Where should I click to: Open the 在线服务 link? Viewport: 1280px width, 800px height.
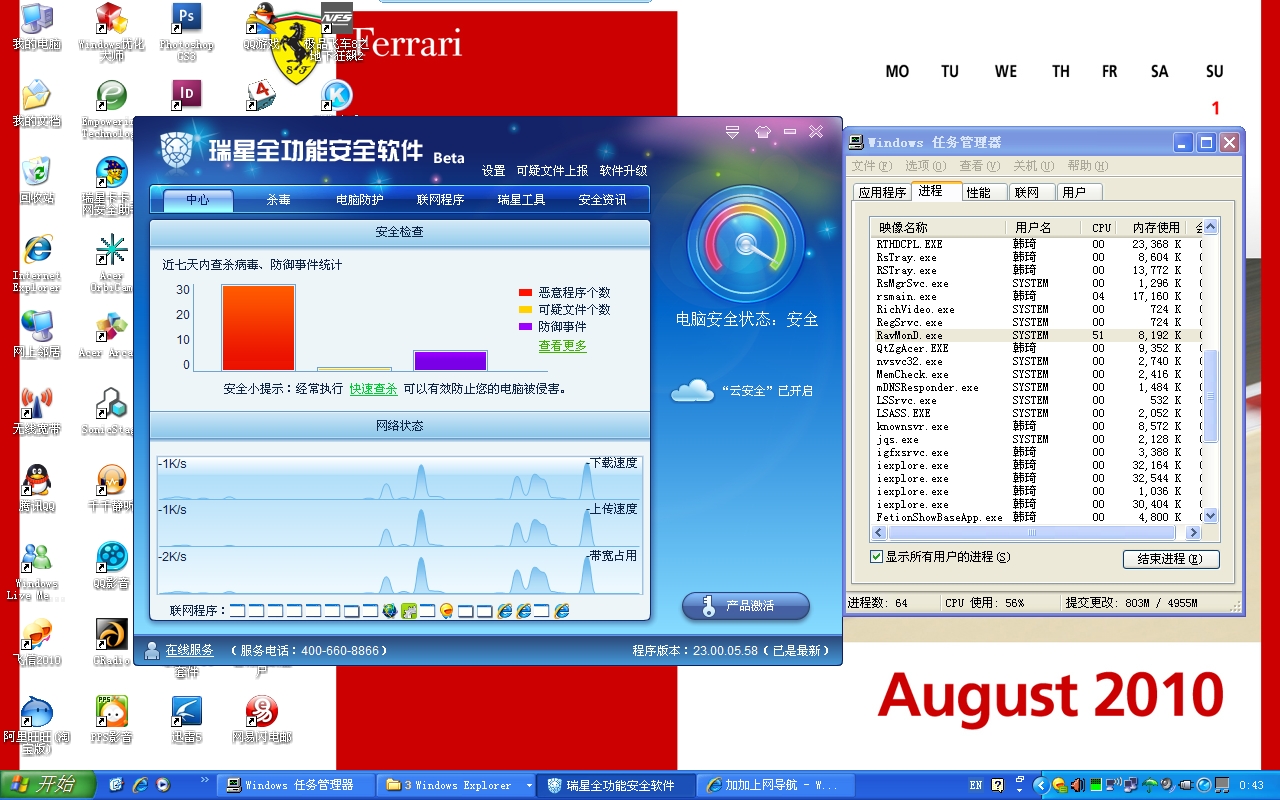190,650
